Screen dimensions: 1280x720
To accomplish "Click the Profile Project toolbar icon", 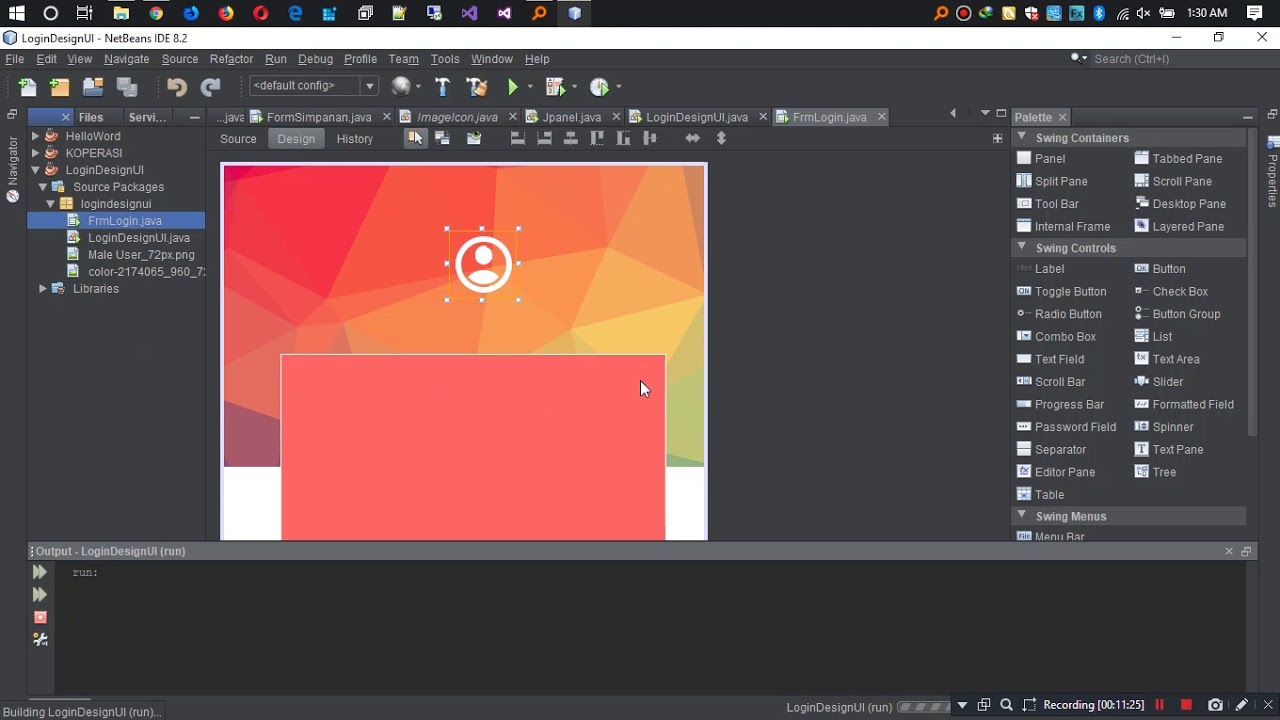I will click(x=600, y=87).
